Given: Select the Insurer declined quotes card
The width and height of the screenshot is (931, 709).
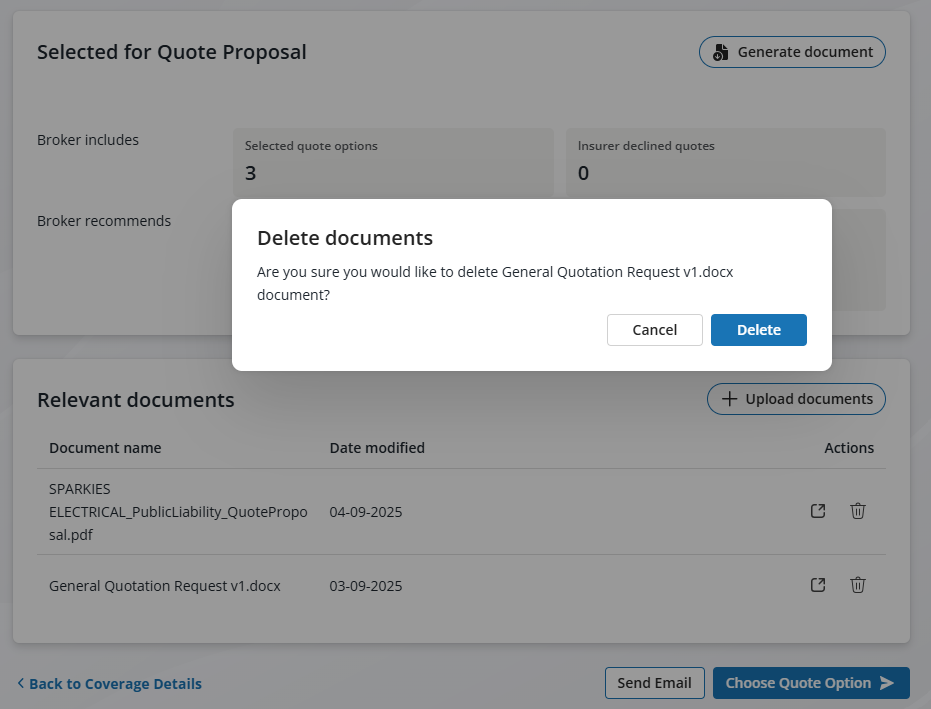Looking at the screenshot, I should pos(725,162).
